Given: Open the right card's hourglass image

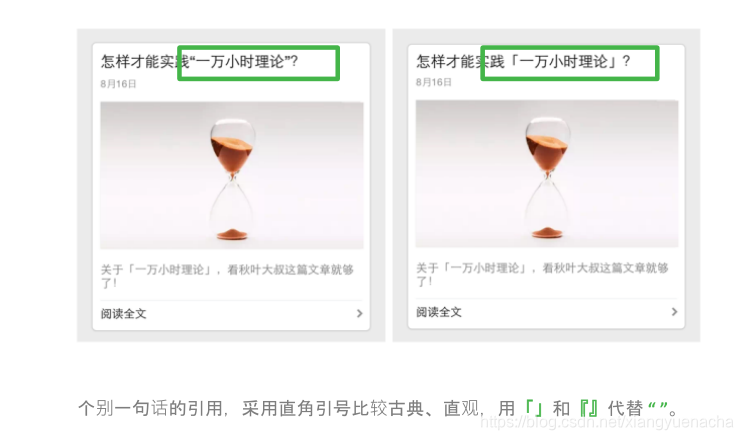Looking at the screenshot, I should click(547, 174).
